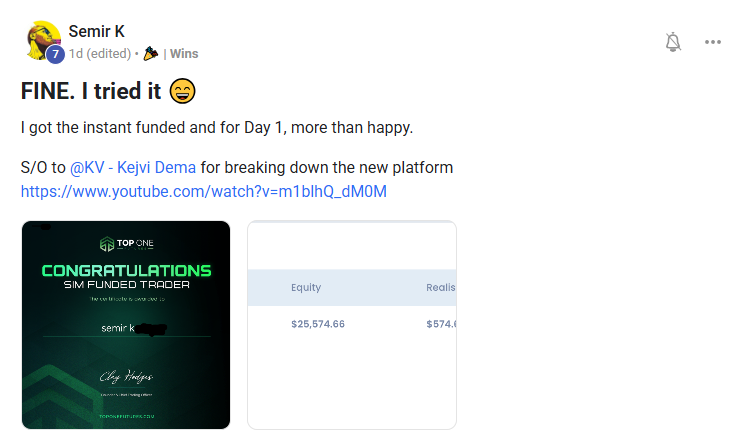Open the three-dot more options menu

(713, 42)
